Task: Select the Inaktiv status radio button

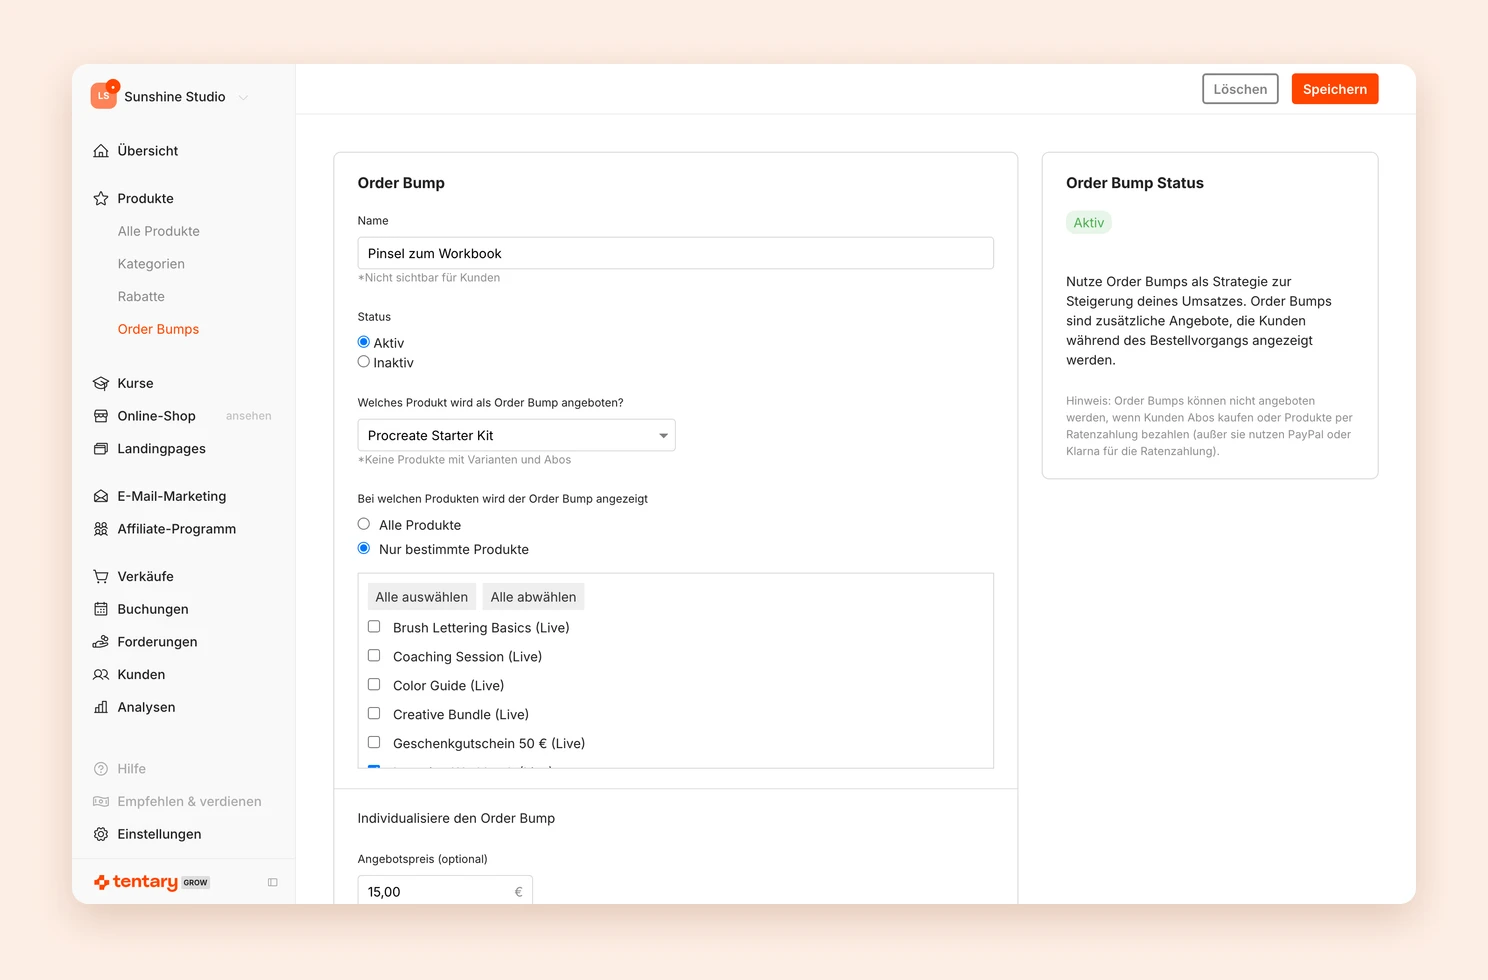Action: pos(364,362)
